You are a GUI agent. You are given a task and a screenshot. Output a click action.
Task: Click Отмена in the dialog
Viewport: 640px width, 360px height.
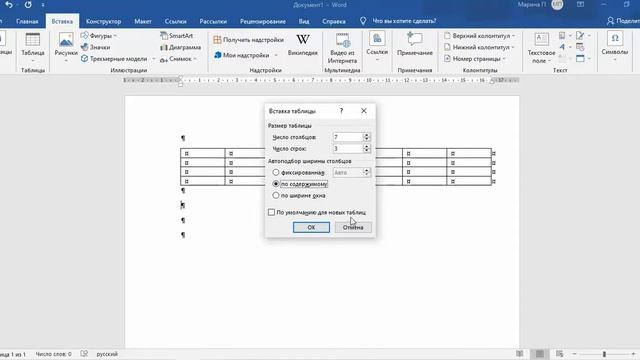[353, 227]
